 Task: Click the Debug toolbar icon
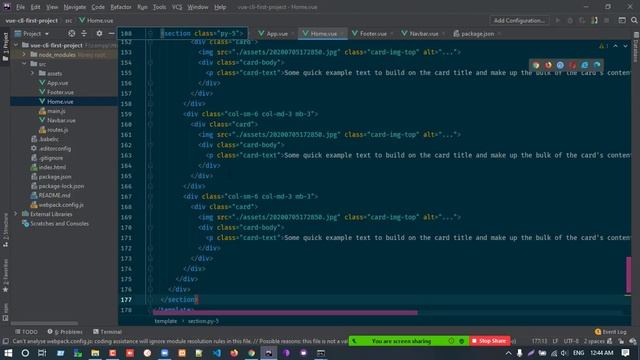click(570, 20)
